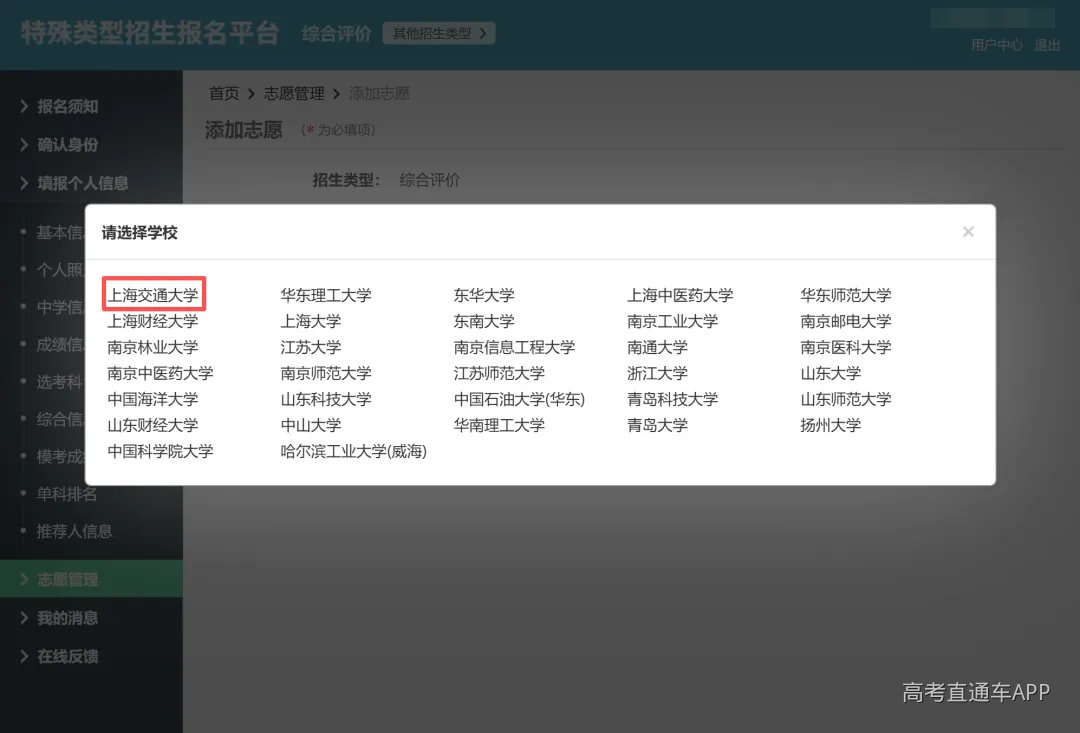Select 上海中医药大学
Image resolution: width=1080 pixels, height=733 pixels.
point(680,296)
